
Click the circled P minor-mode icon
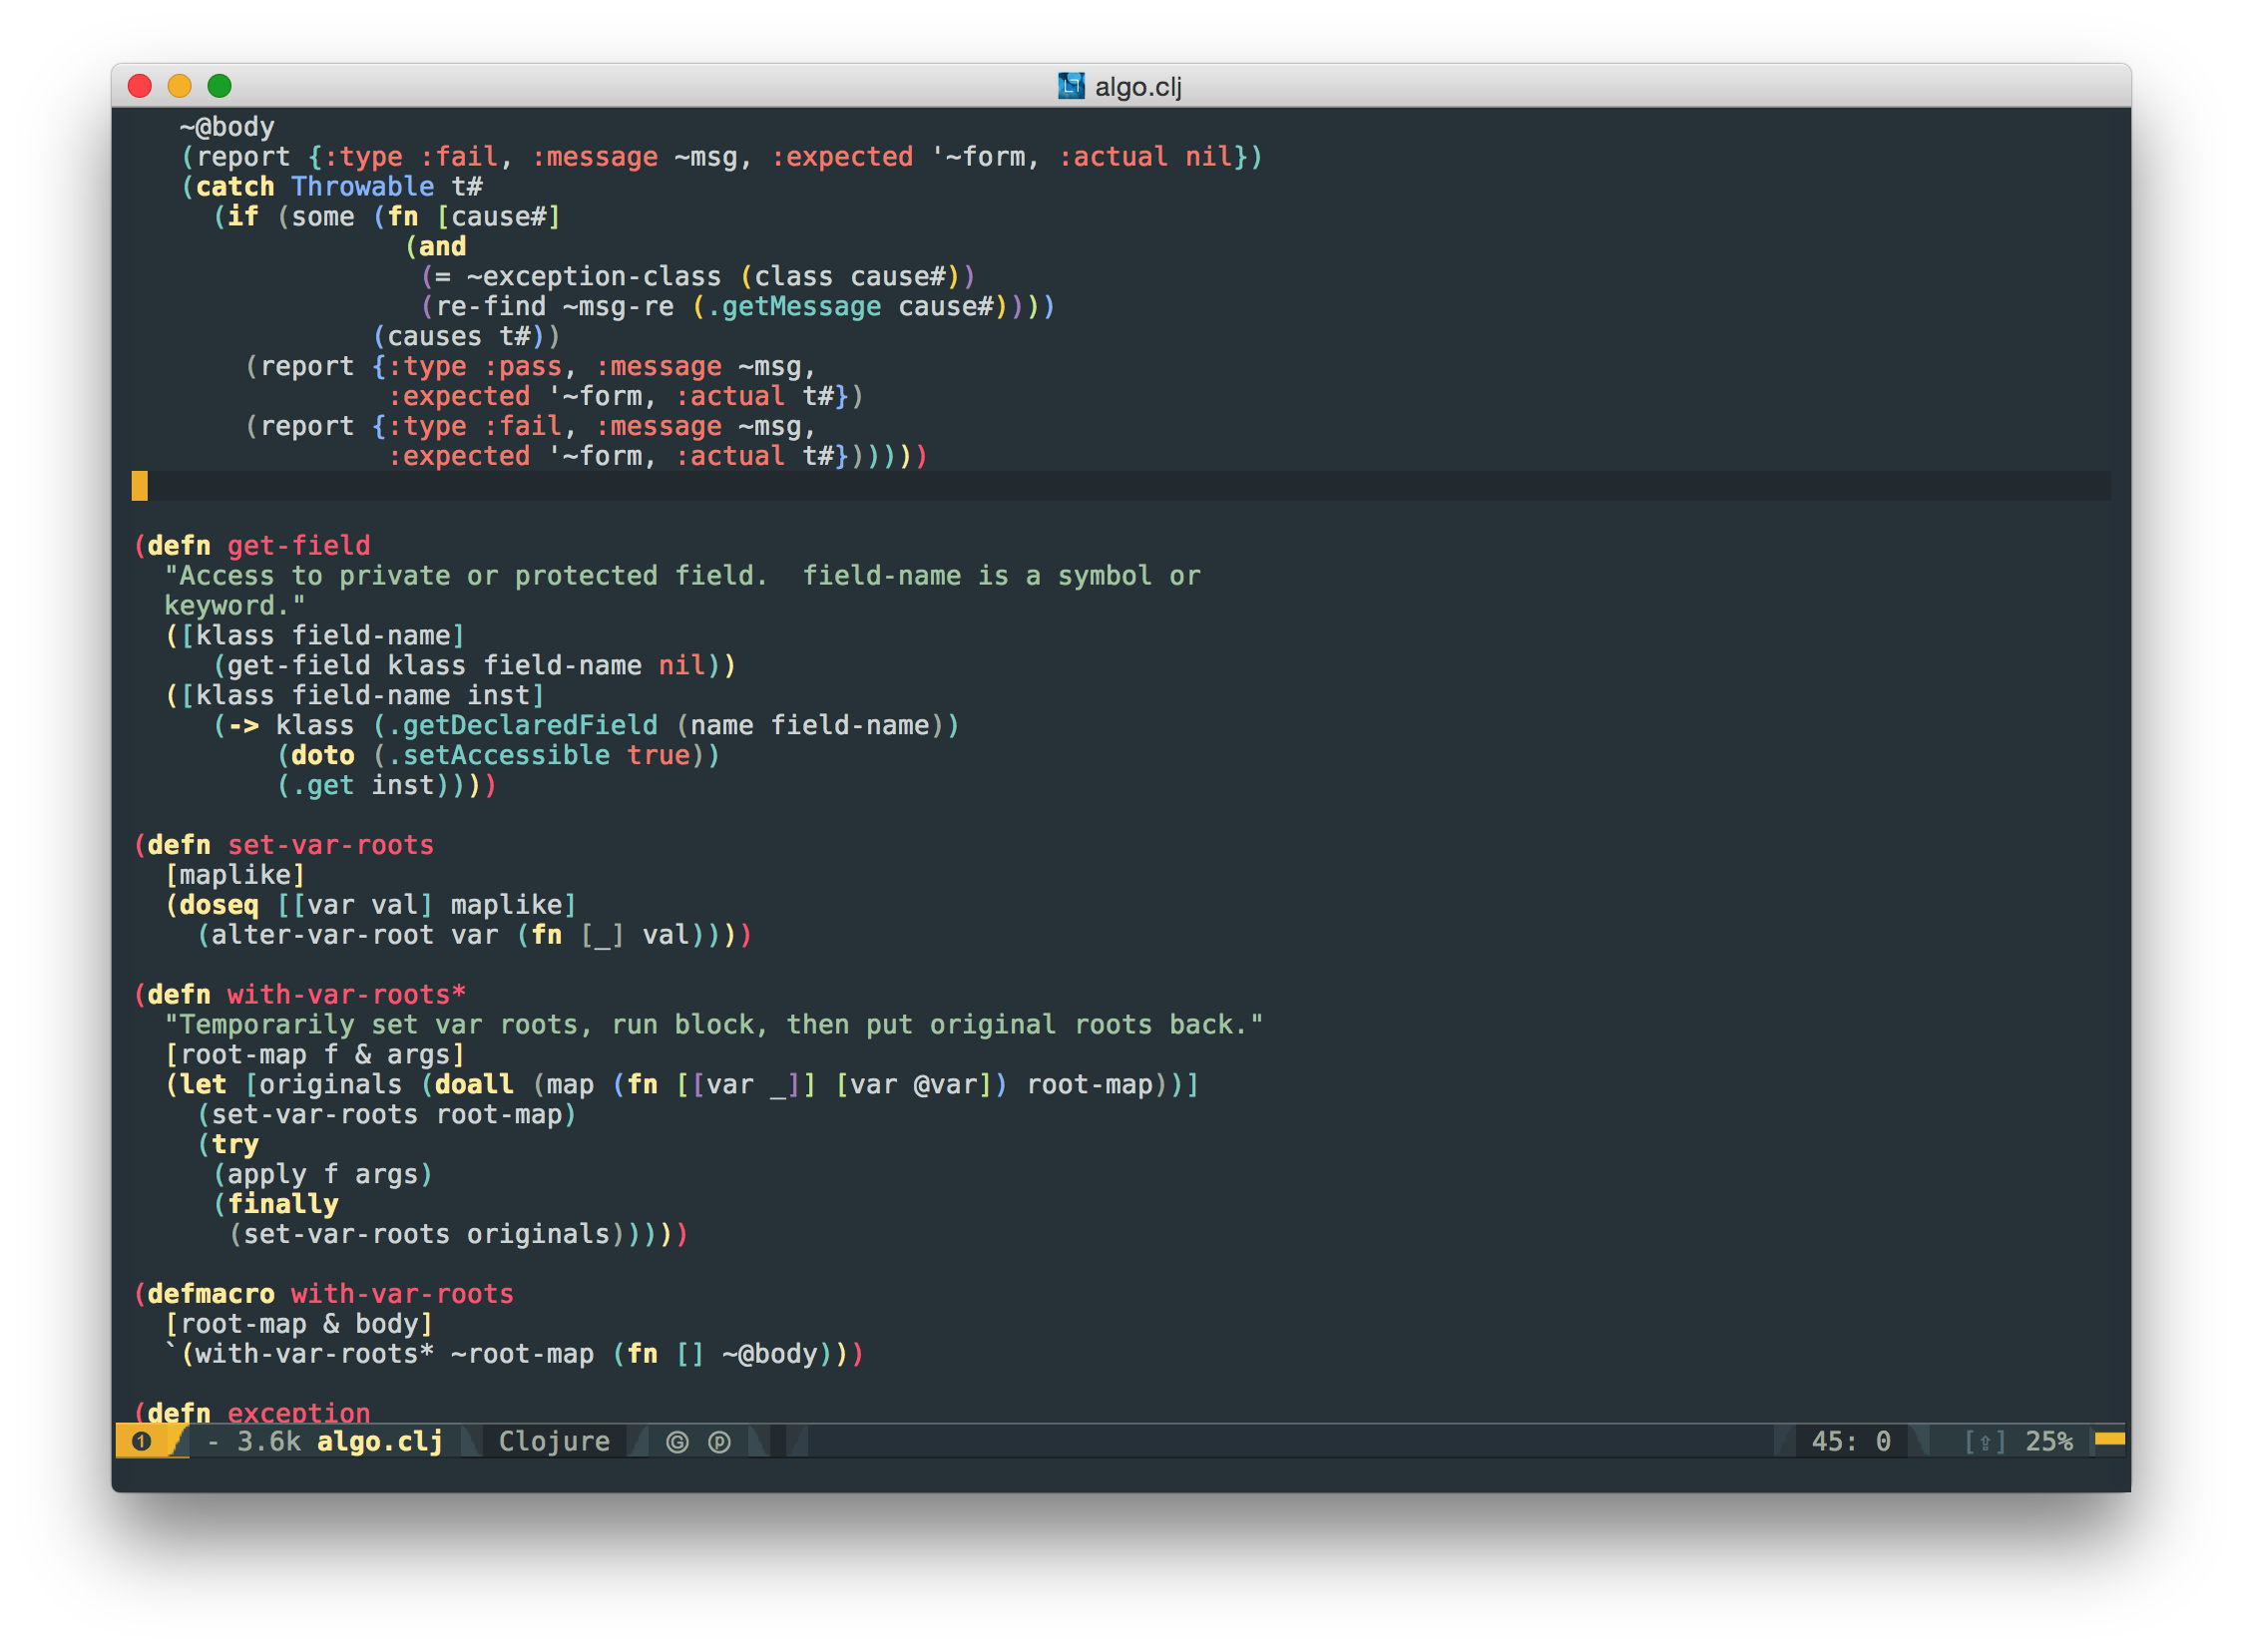click(719, 1442)
